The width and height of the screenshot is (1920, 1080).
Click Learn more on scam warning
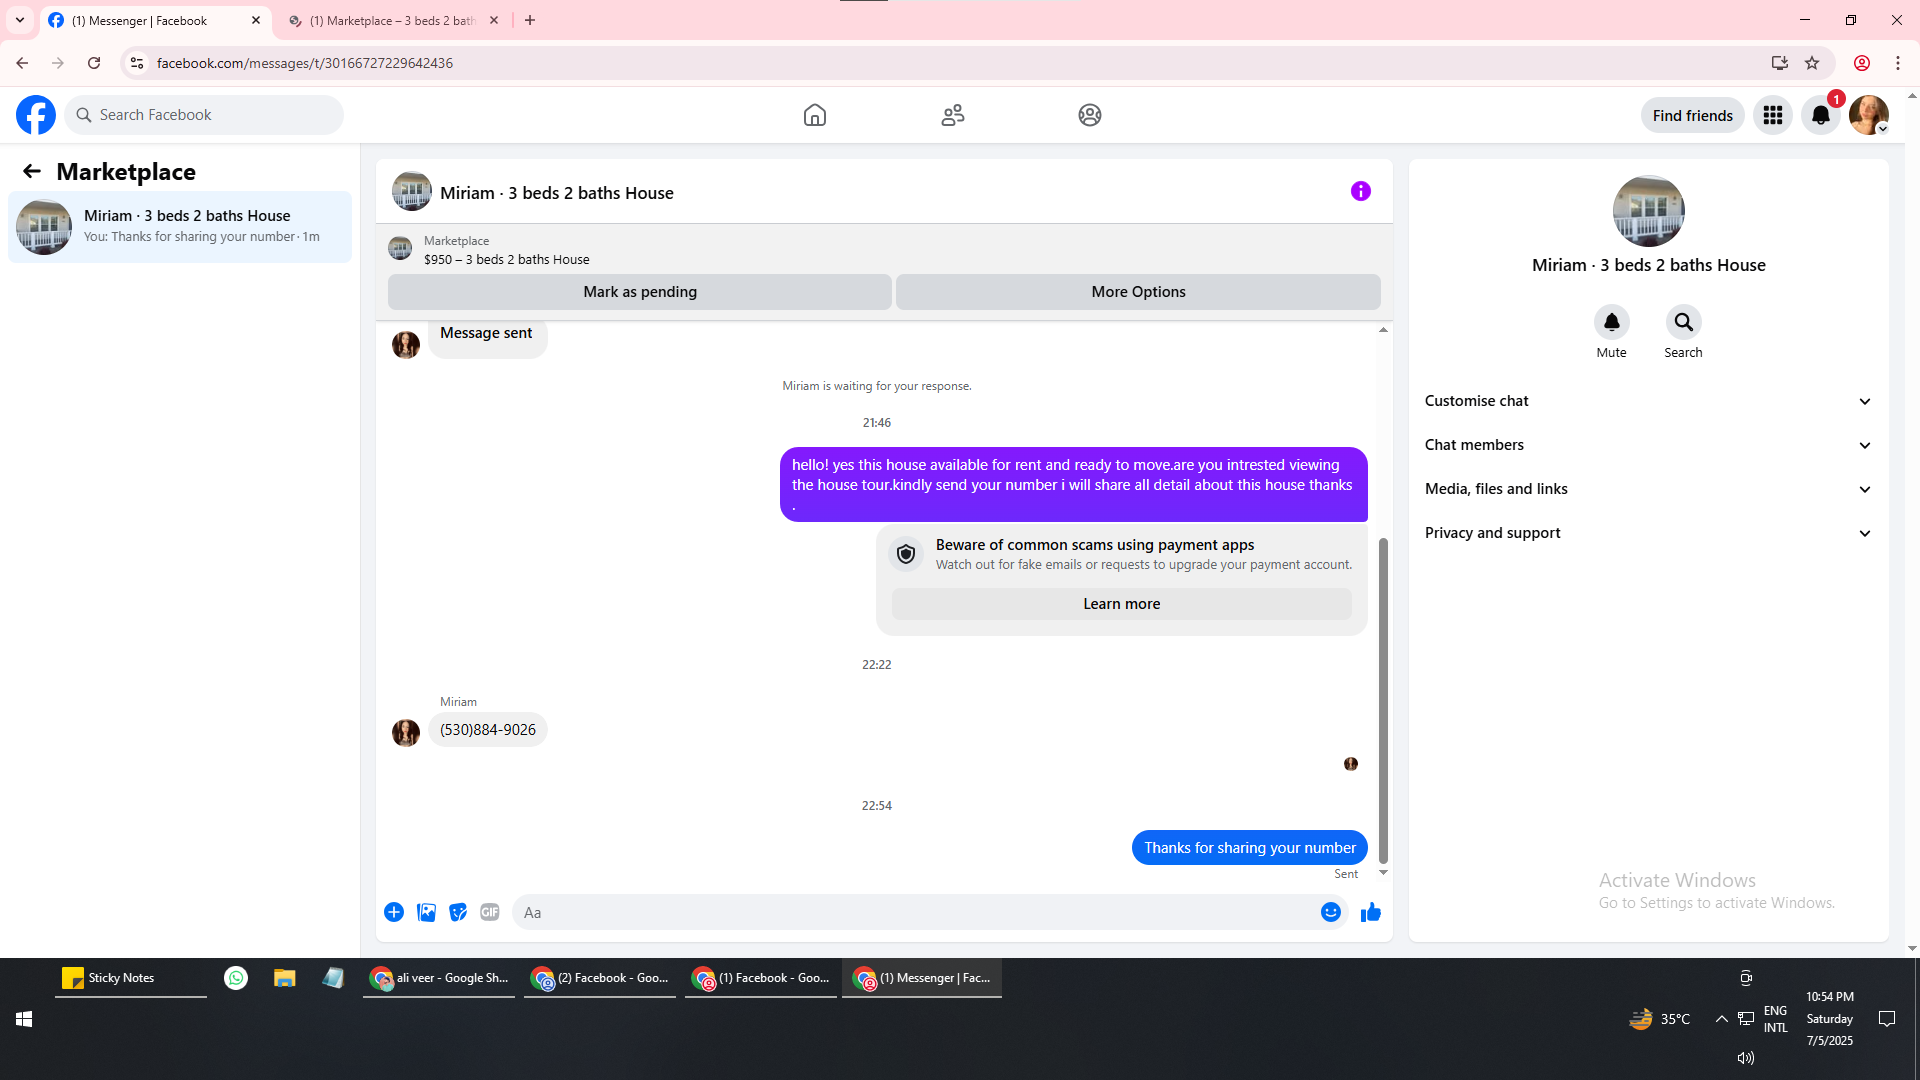(x=1121, y=604)
